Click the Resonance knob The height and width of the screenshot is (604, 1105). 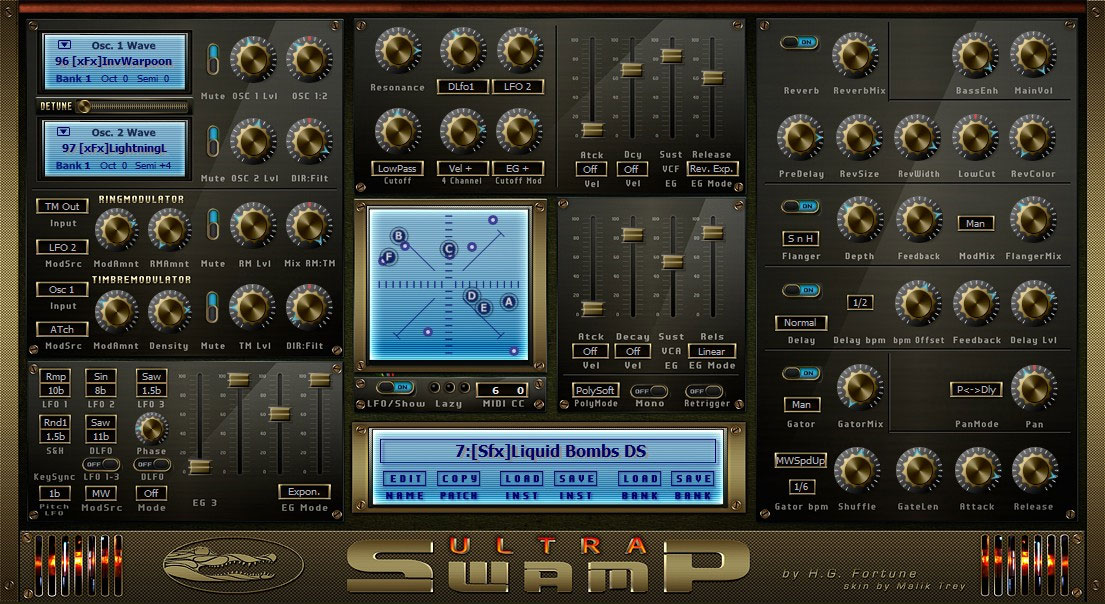click(x=397, y=51)
